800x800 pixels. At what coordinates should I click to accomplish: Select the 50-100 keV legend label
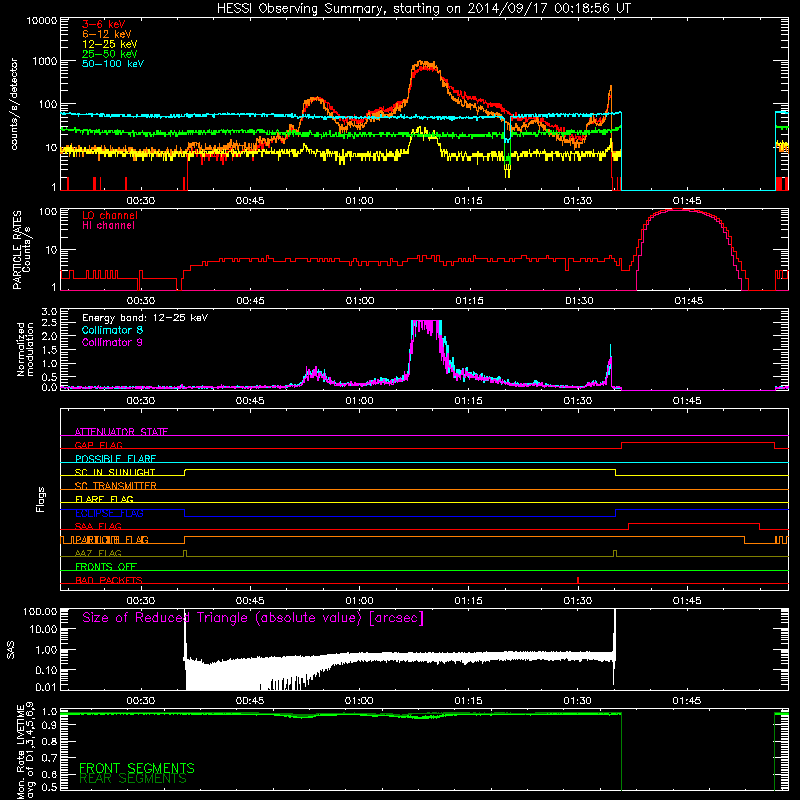(113, 64)
